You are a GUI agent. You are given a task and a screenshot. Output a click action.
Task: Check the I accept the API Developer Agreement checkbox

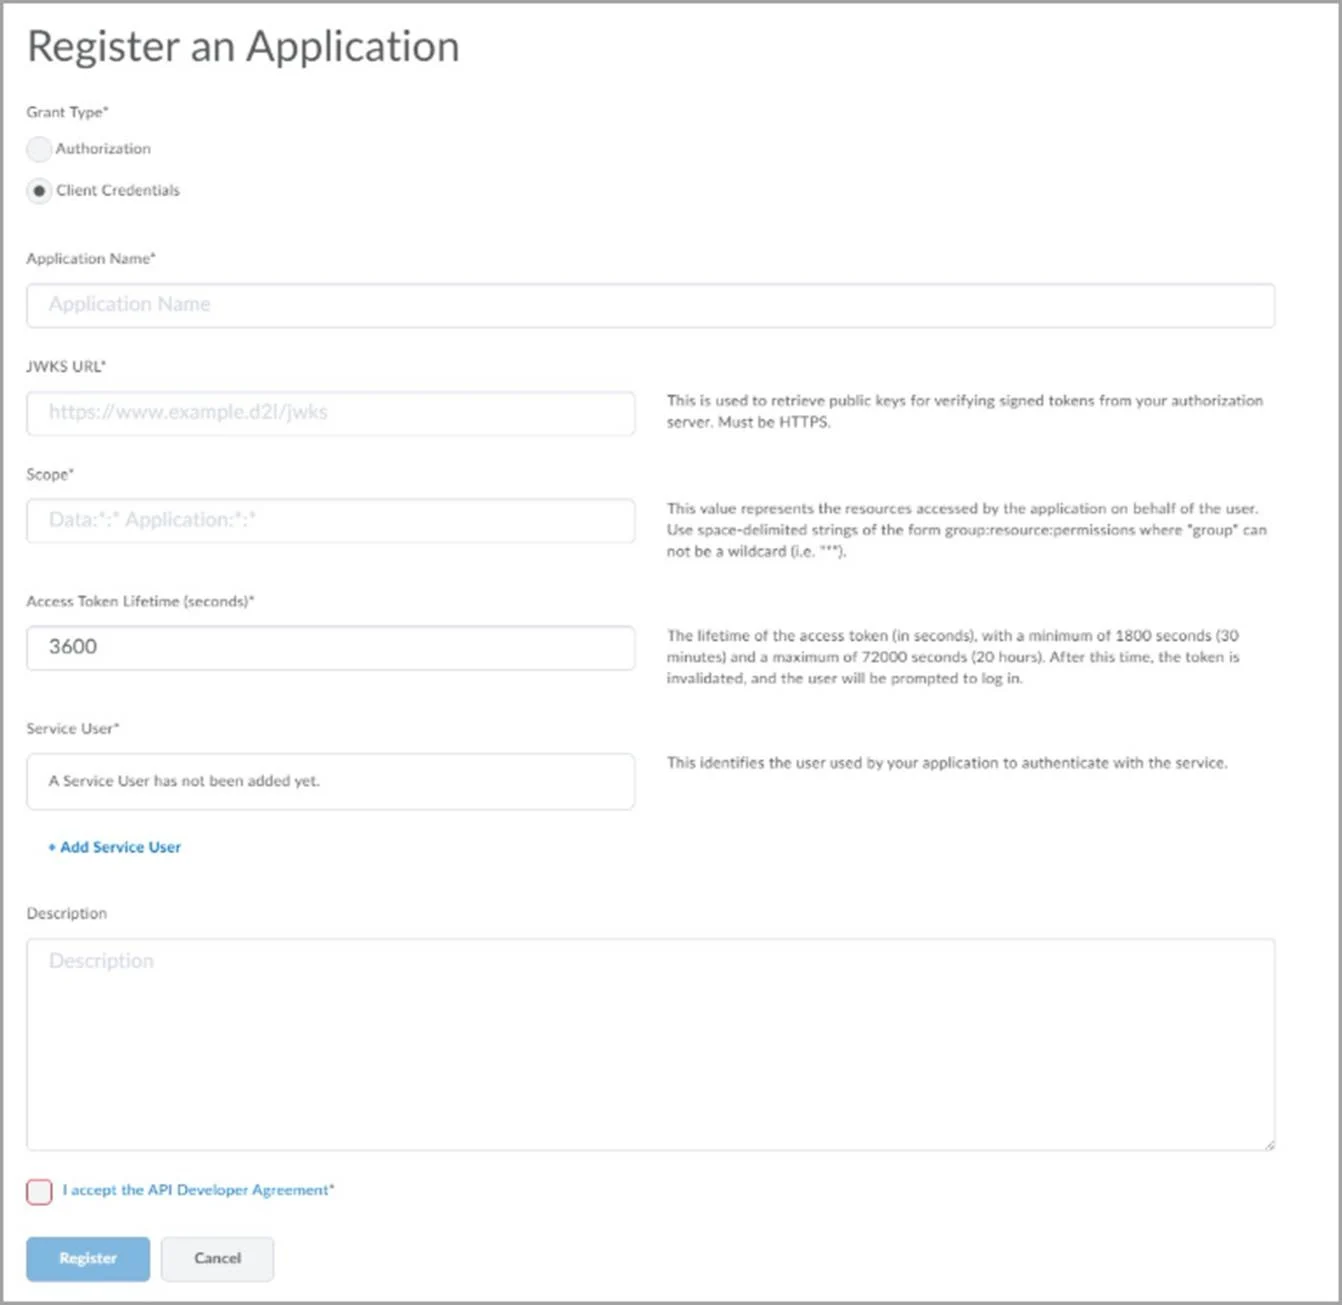38,1191
